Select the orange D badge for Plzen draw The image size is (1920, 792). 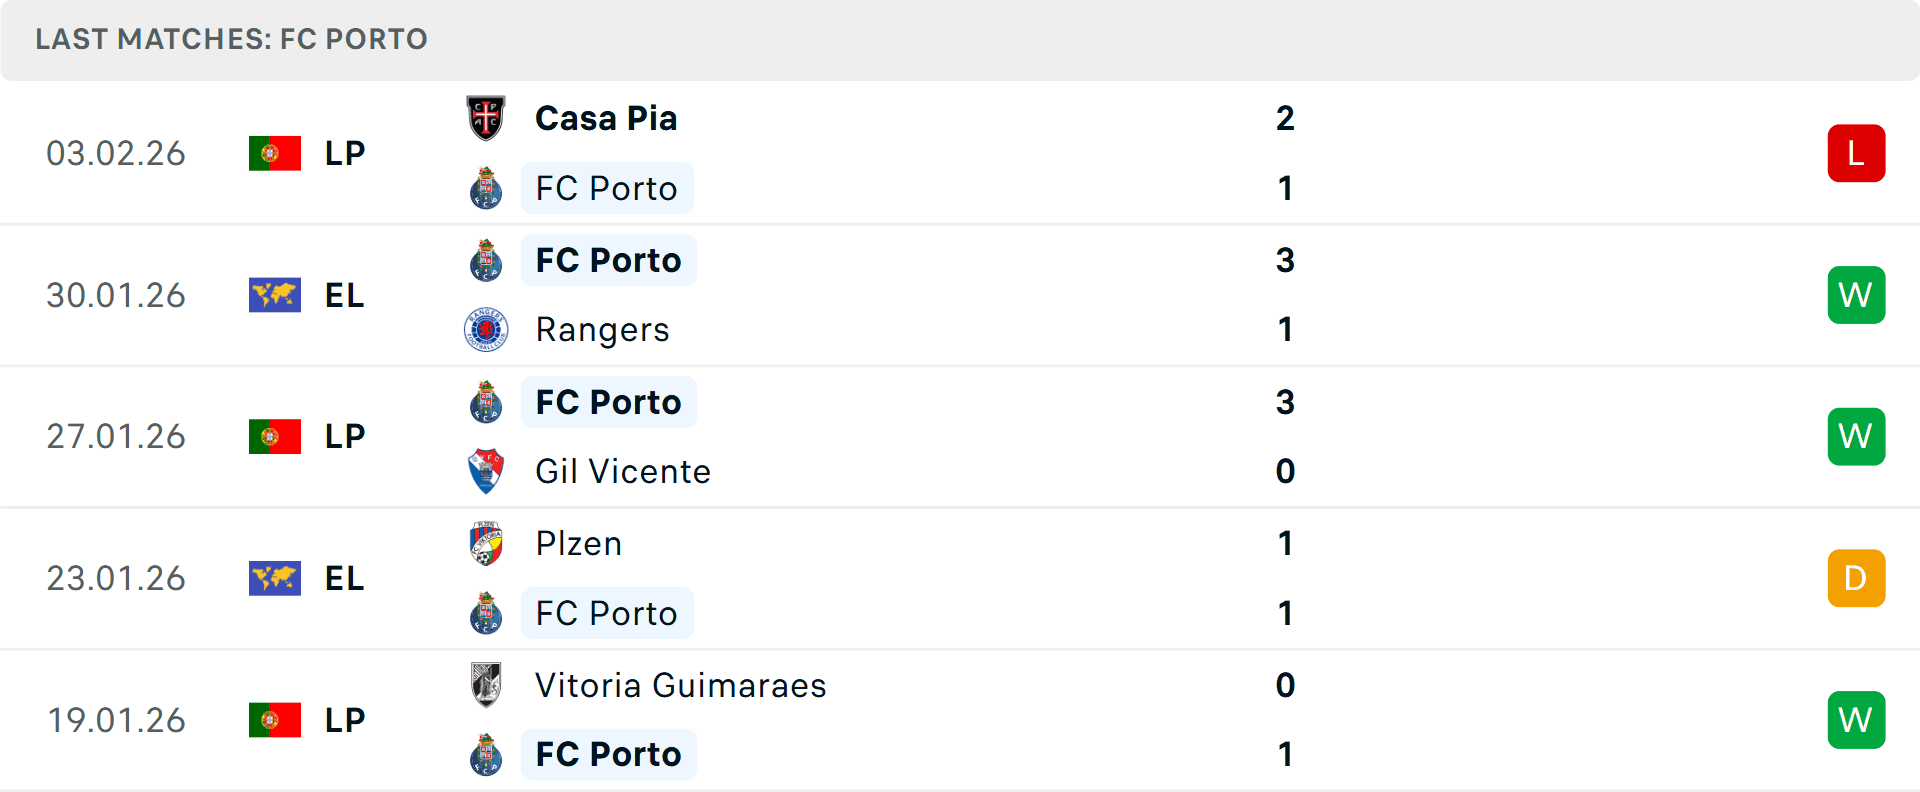(1856, 578)
